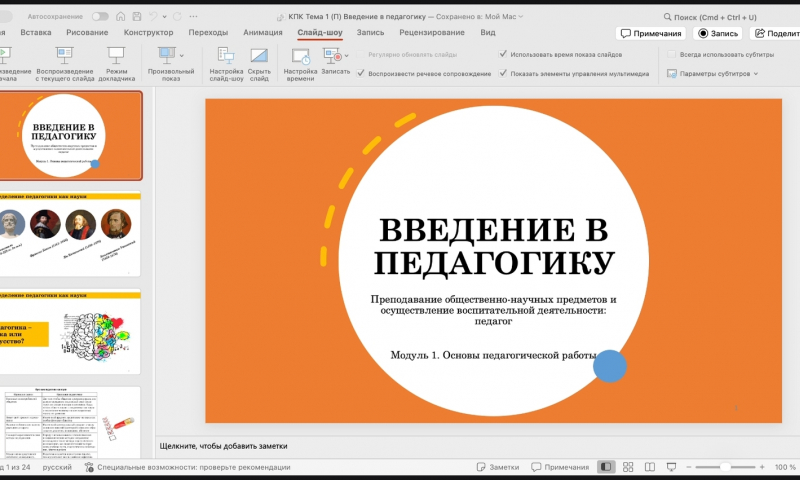The width and height of the screenshot is (800, 480).
Task: Click the Redo icon in title bar
Action: (177, 16)
